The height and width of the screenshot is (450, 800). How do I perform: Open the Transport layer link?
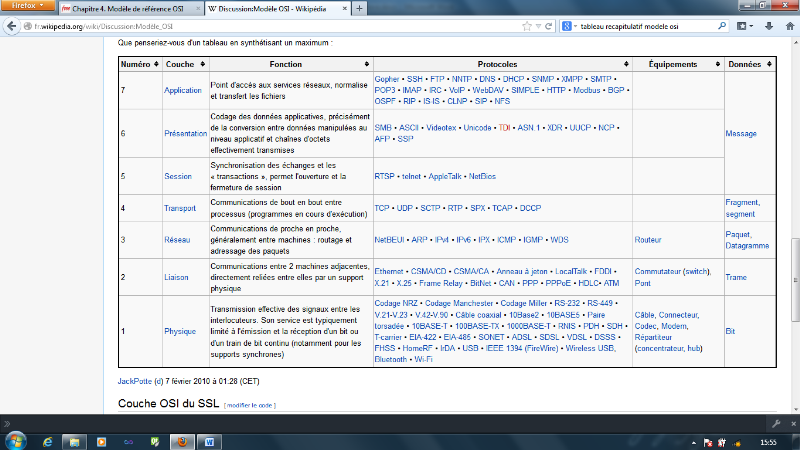click(x=180, y=208)
